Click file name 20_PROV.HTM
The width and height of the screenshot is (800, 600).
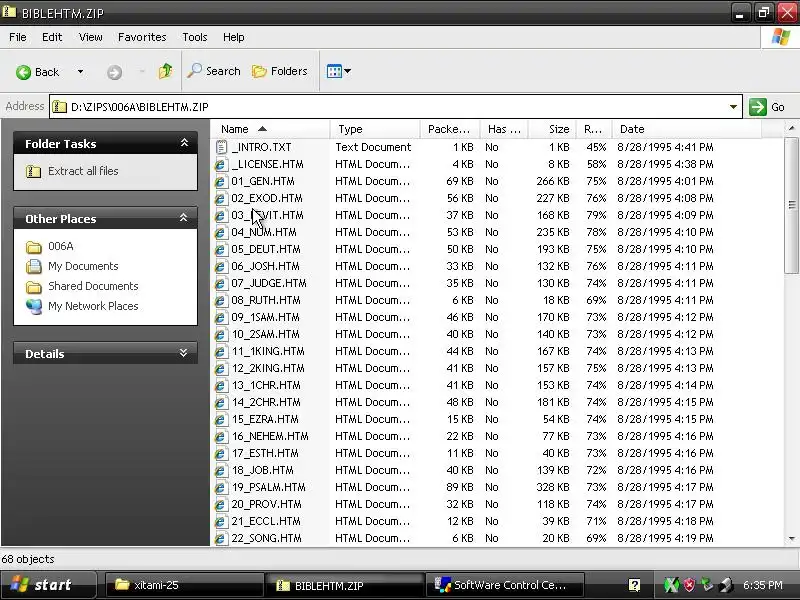(266, 504)
